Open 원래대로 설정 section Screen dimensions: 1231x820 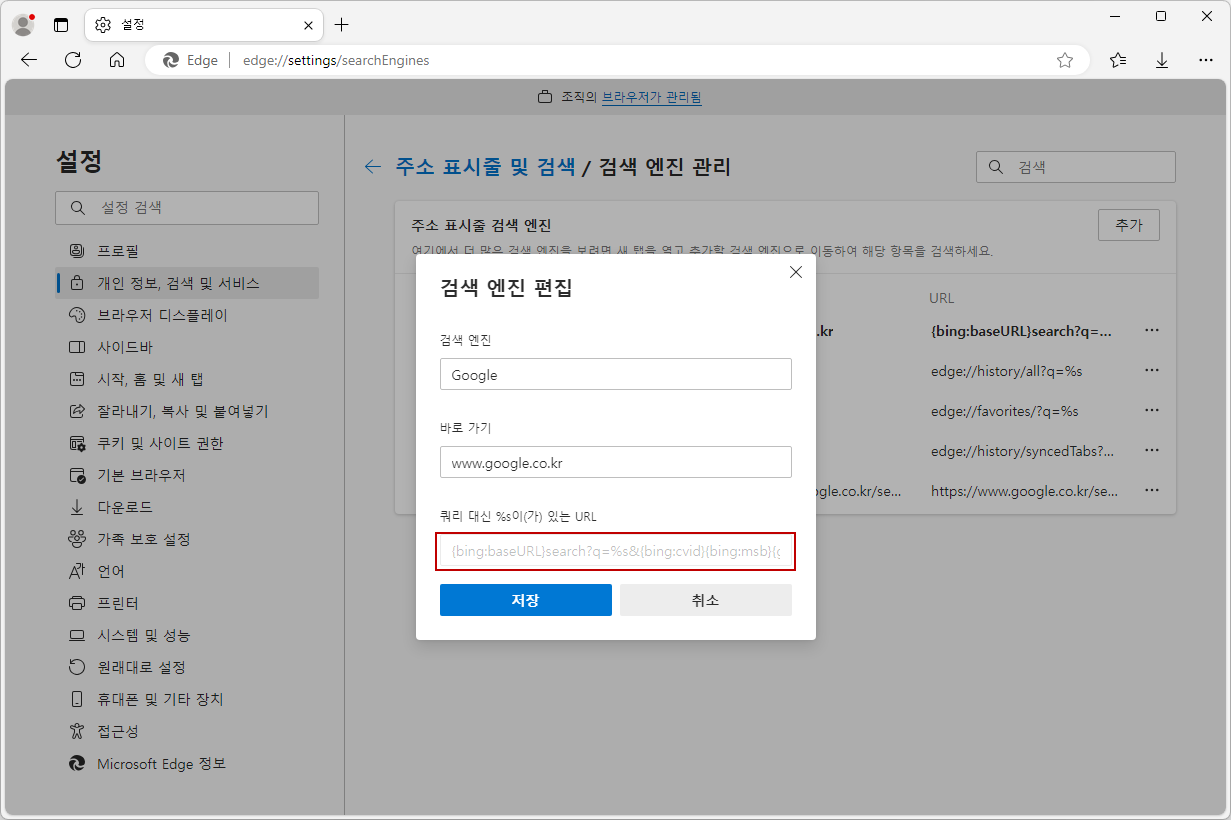point(187,667)
